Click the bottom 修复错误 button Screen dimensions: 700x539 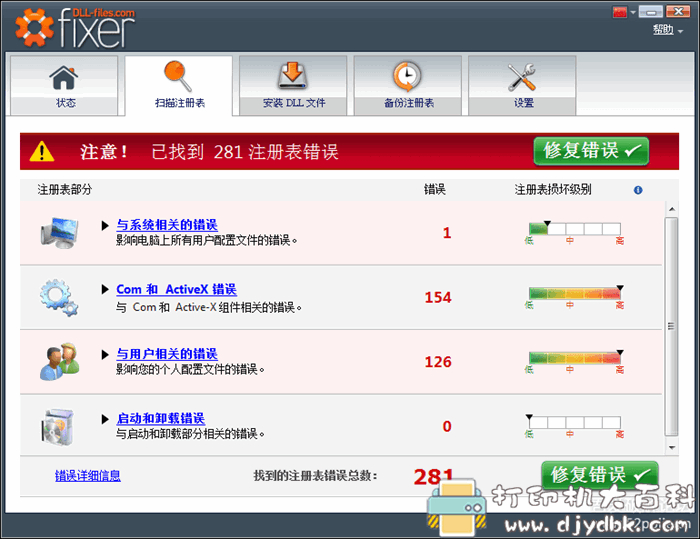click(x=600, y=475)
